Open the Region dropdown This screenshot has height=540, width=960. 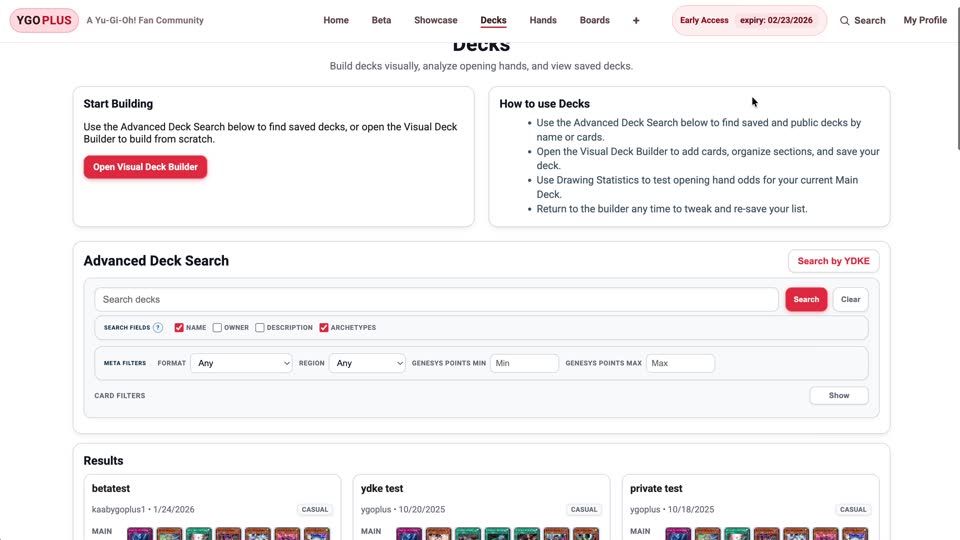click(367, 363)
